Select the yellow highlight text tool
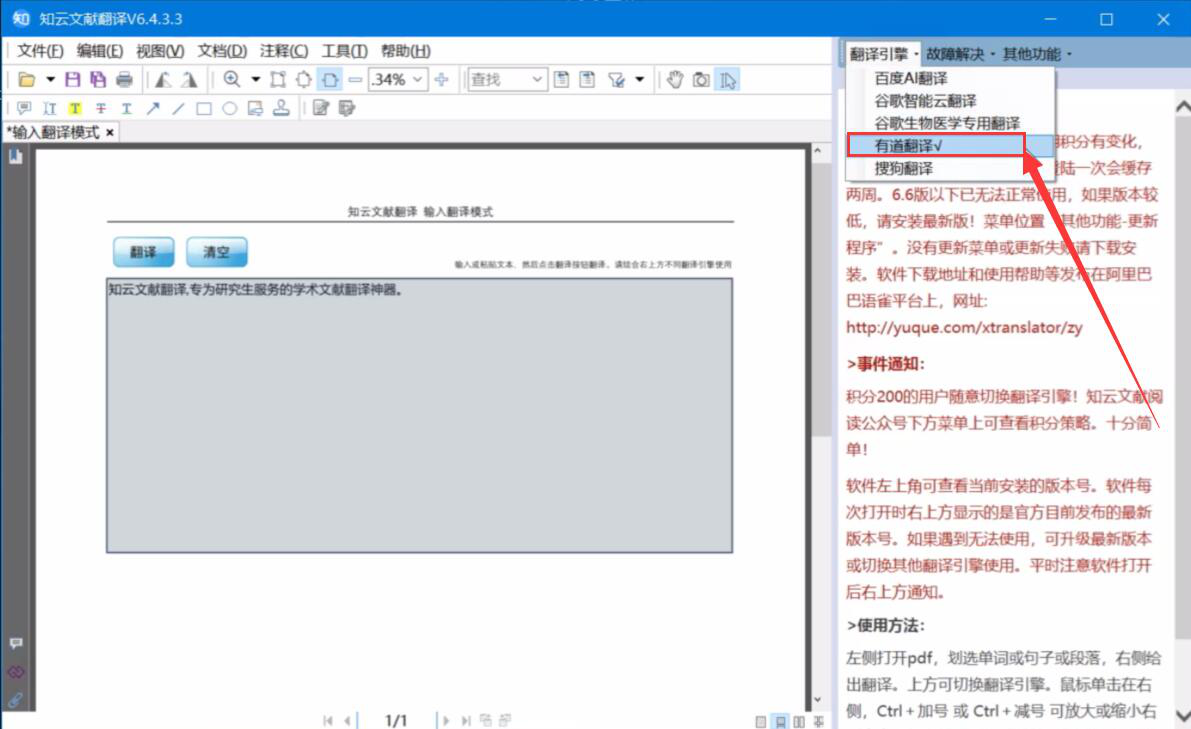 click(x=74, y=109)
